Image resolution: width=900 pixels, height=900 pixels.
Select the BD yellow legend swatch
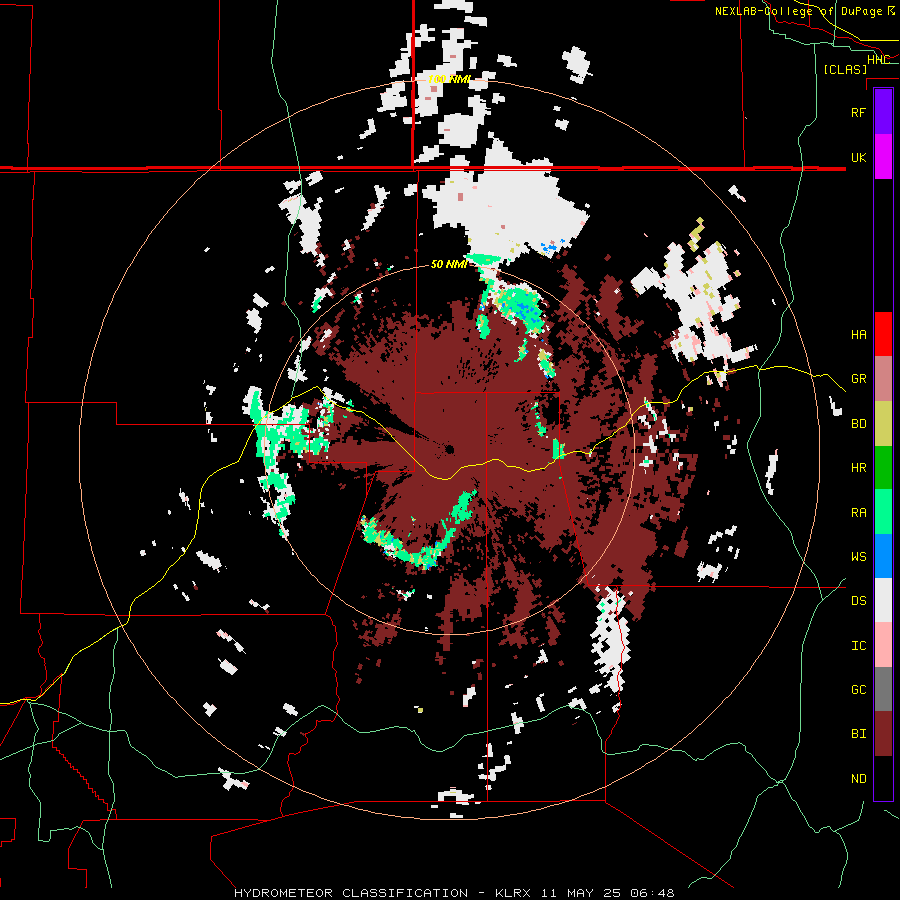(x=883, y=423)
